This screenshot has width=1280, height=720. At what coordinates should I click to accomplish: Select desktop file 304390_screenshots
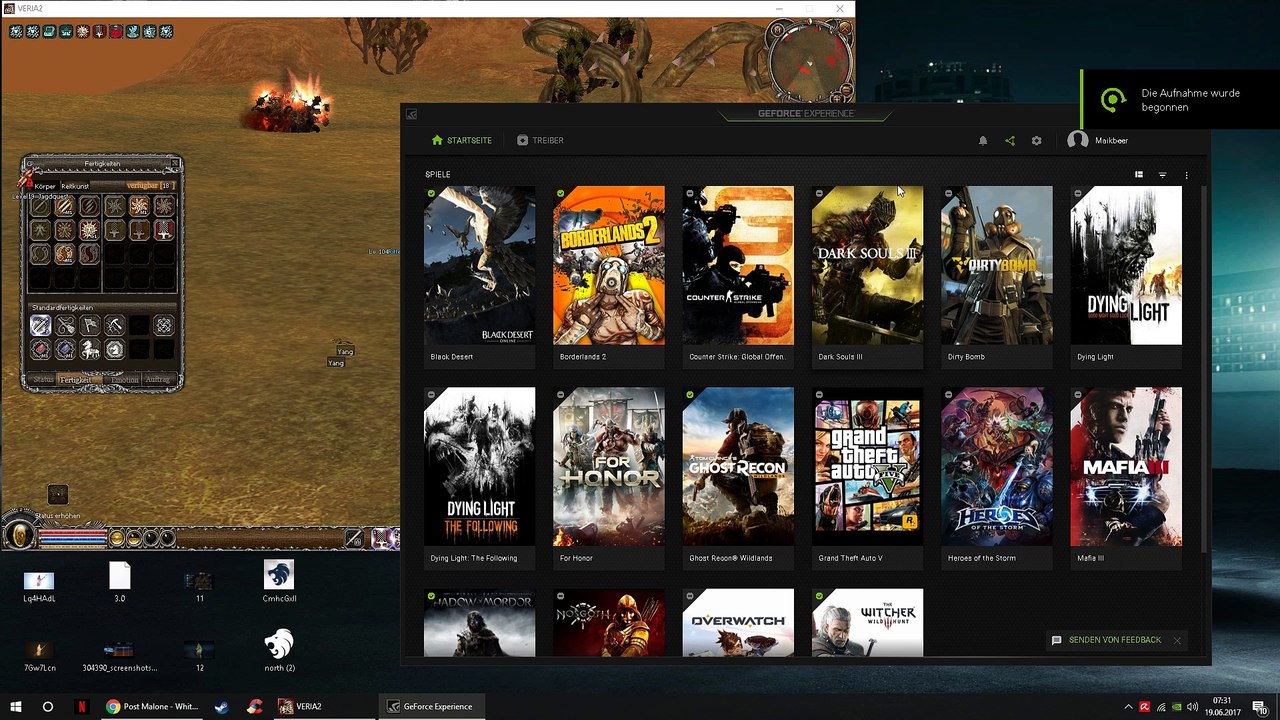[x=119, y=656]
